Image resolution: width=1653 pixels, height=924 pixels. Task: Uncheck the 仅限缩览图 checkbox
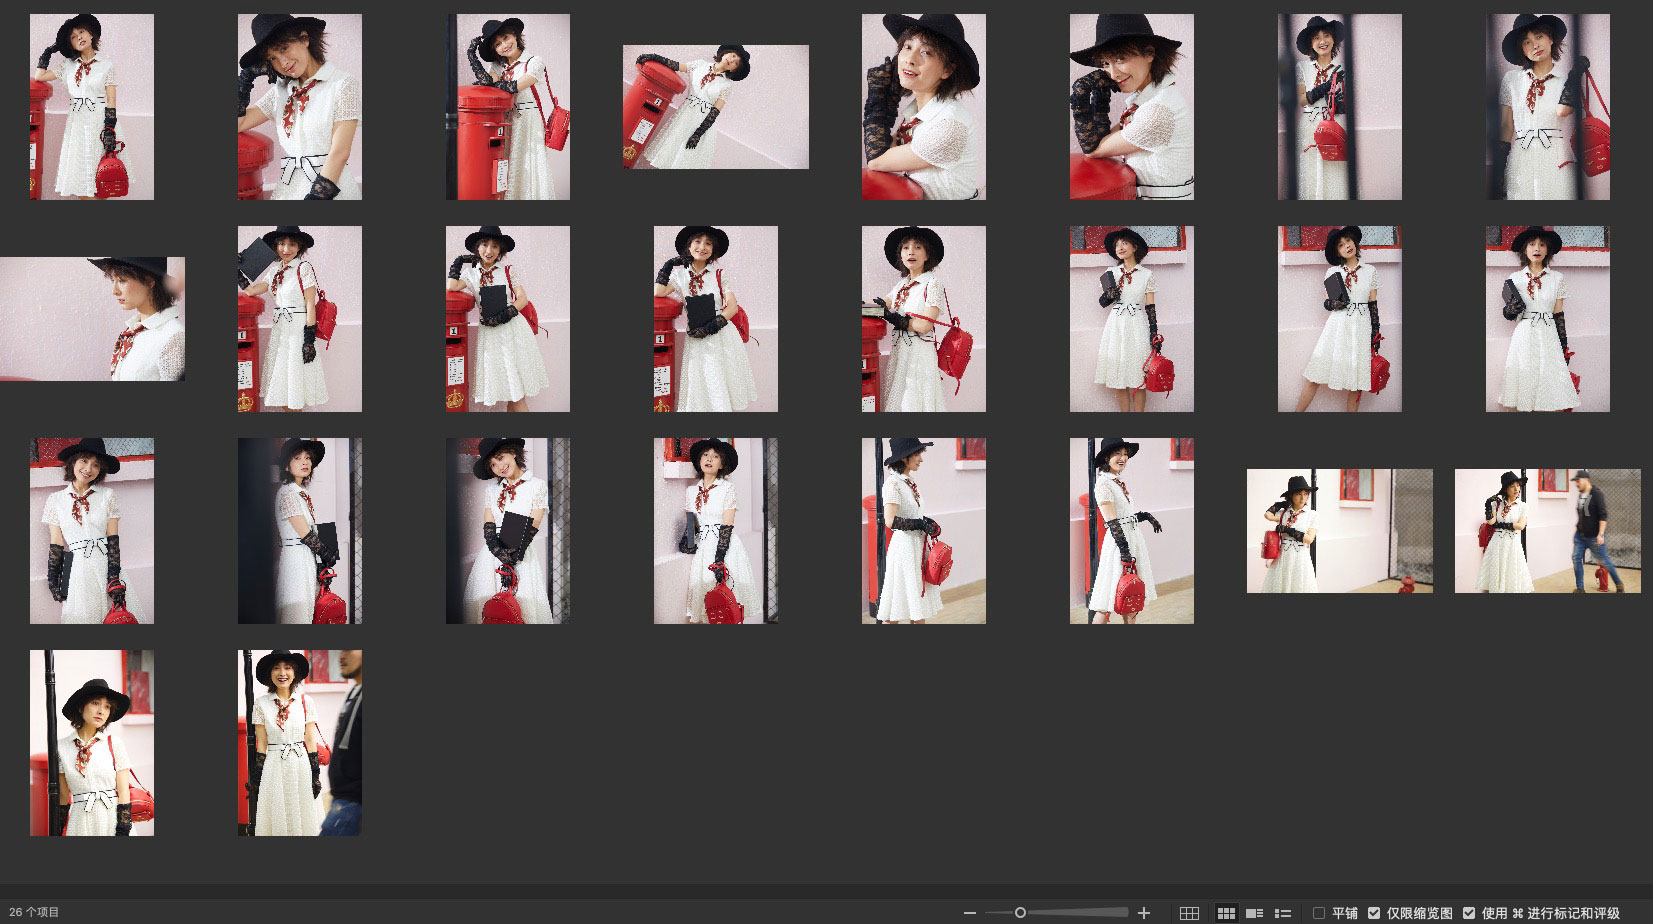click(1374, 913)
